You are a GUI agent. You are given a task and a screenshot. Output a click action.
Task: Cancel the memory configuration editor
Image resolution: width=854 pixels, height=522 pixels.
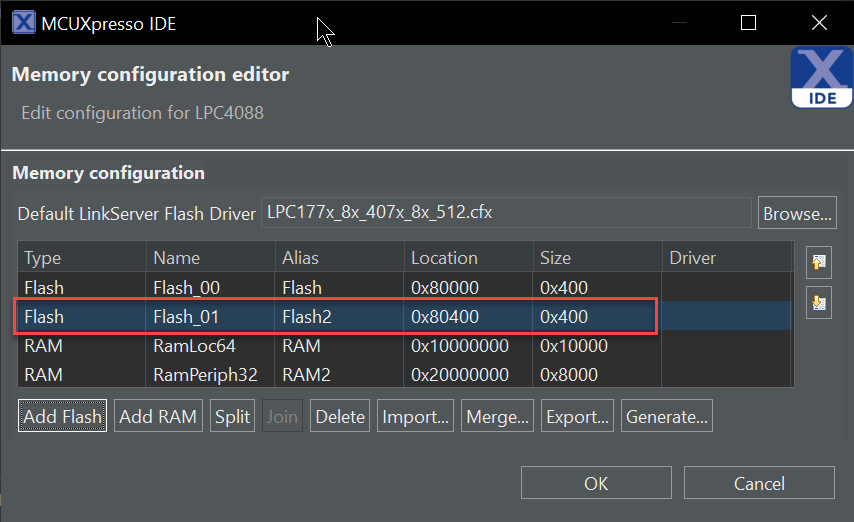(759, 483)
